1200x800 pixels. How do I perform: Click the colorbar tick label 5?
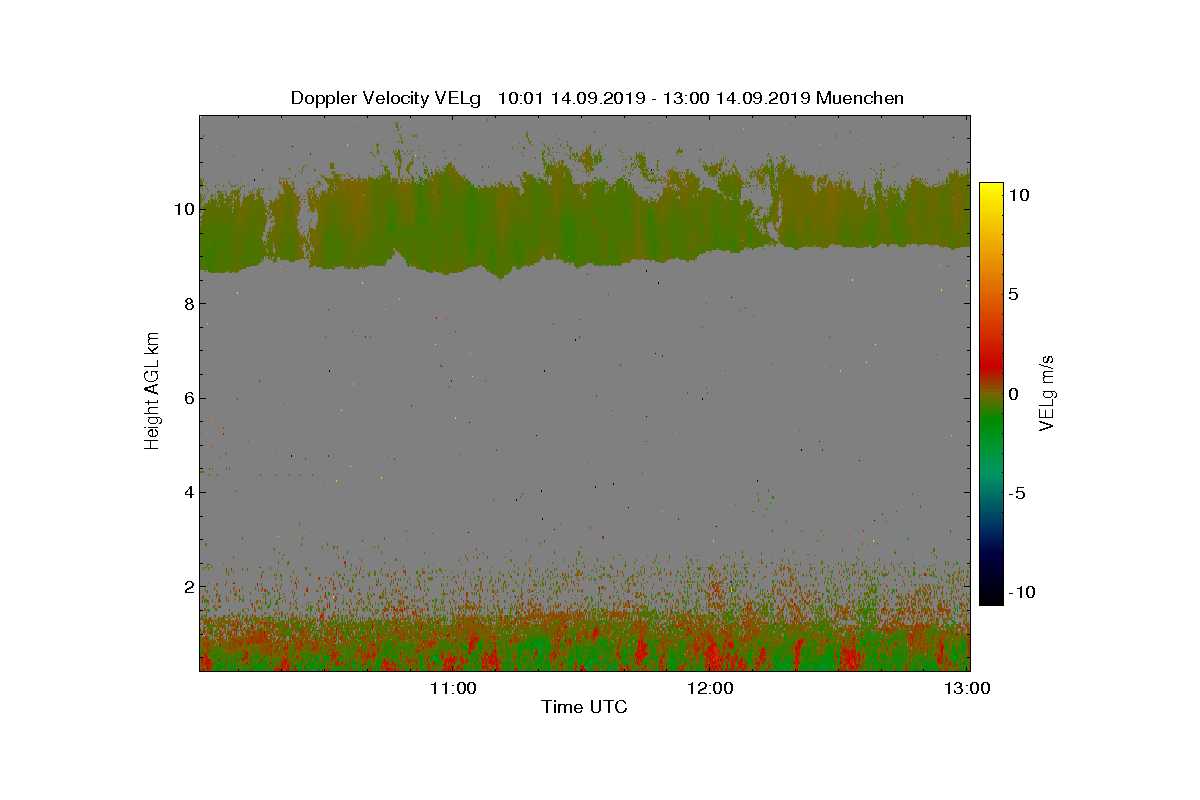(x=1013, y=295)
